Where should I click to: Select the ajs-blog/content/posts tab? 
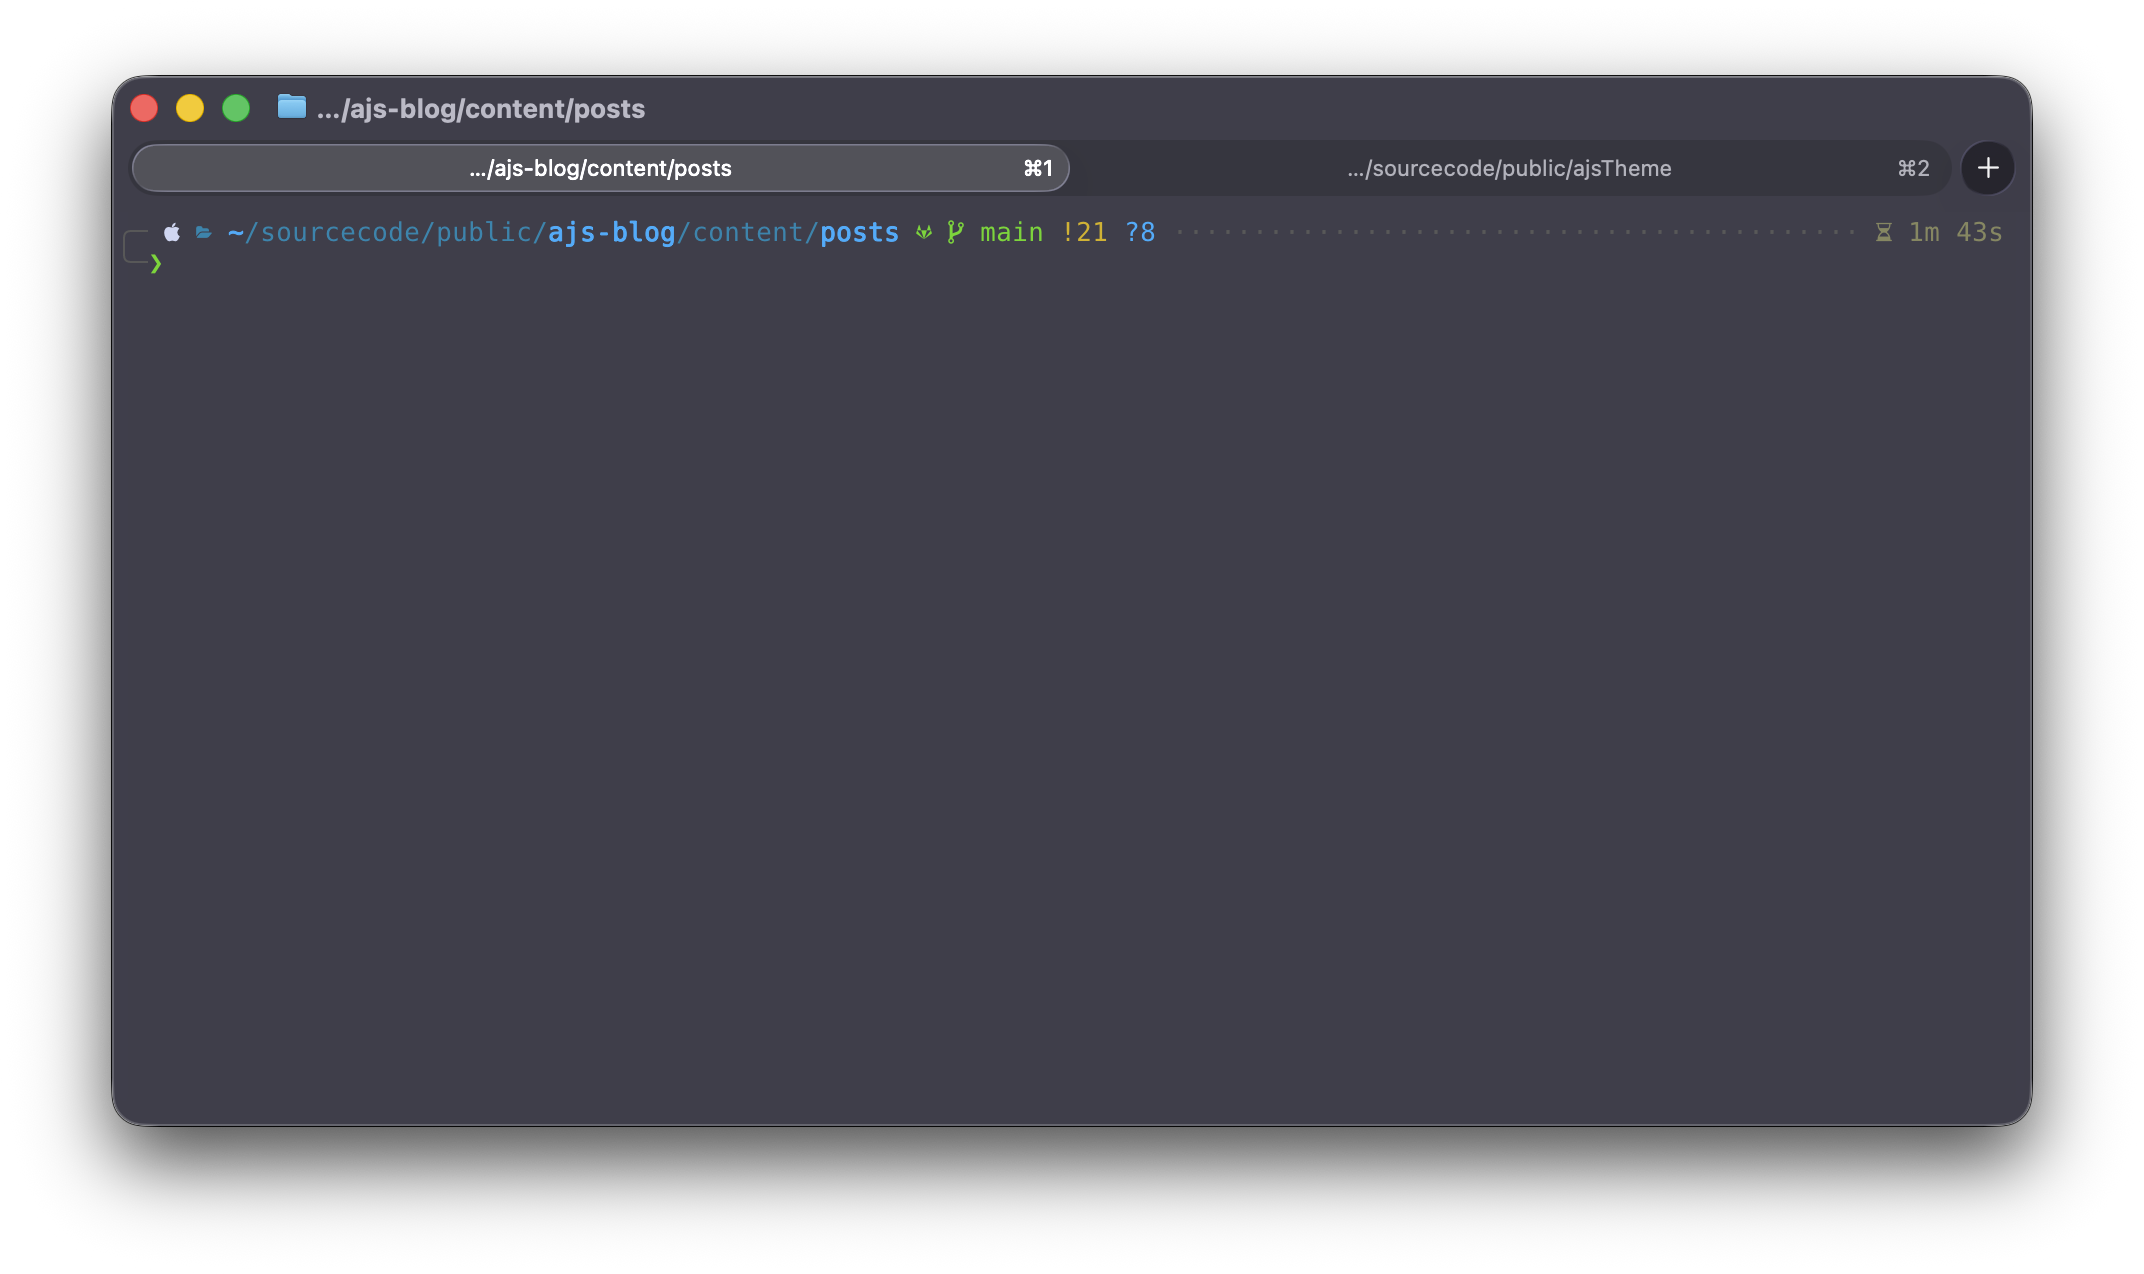click(600, 168)
